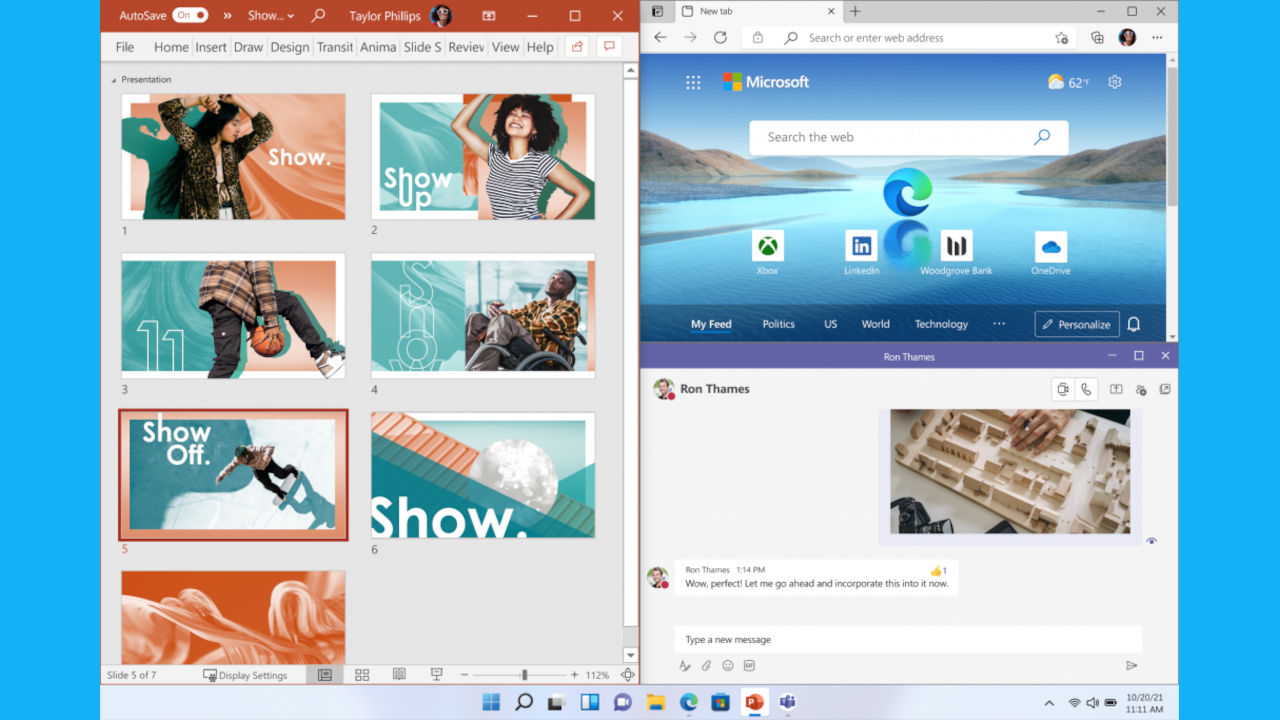Open Edge Settings and more ellipsis
1280x720 pixels.
(1157, 37)
